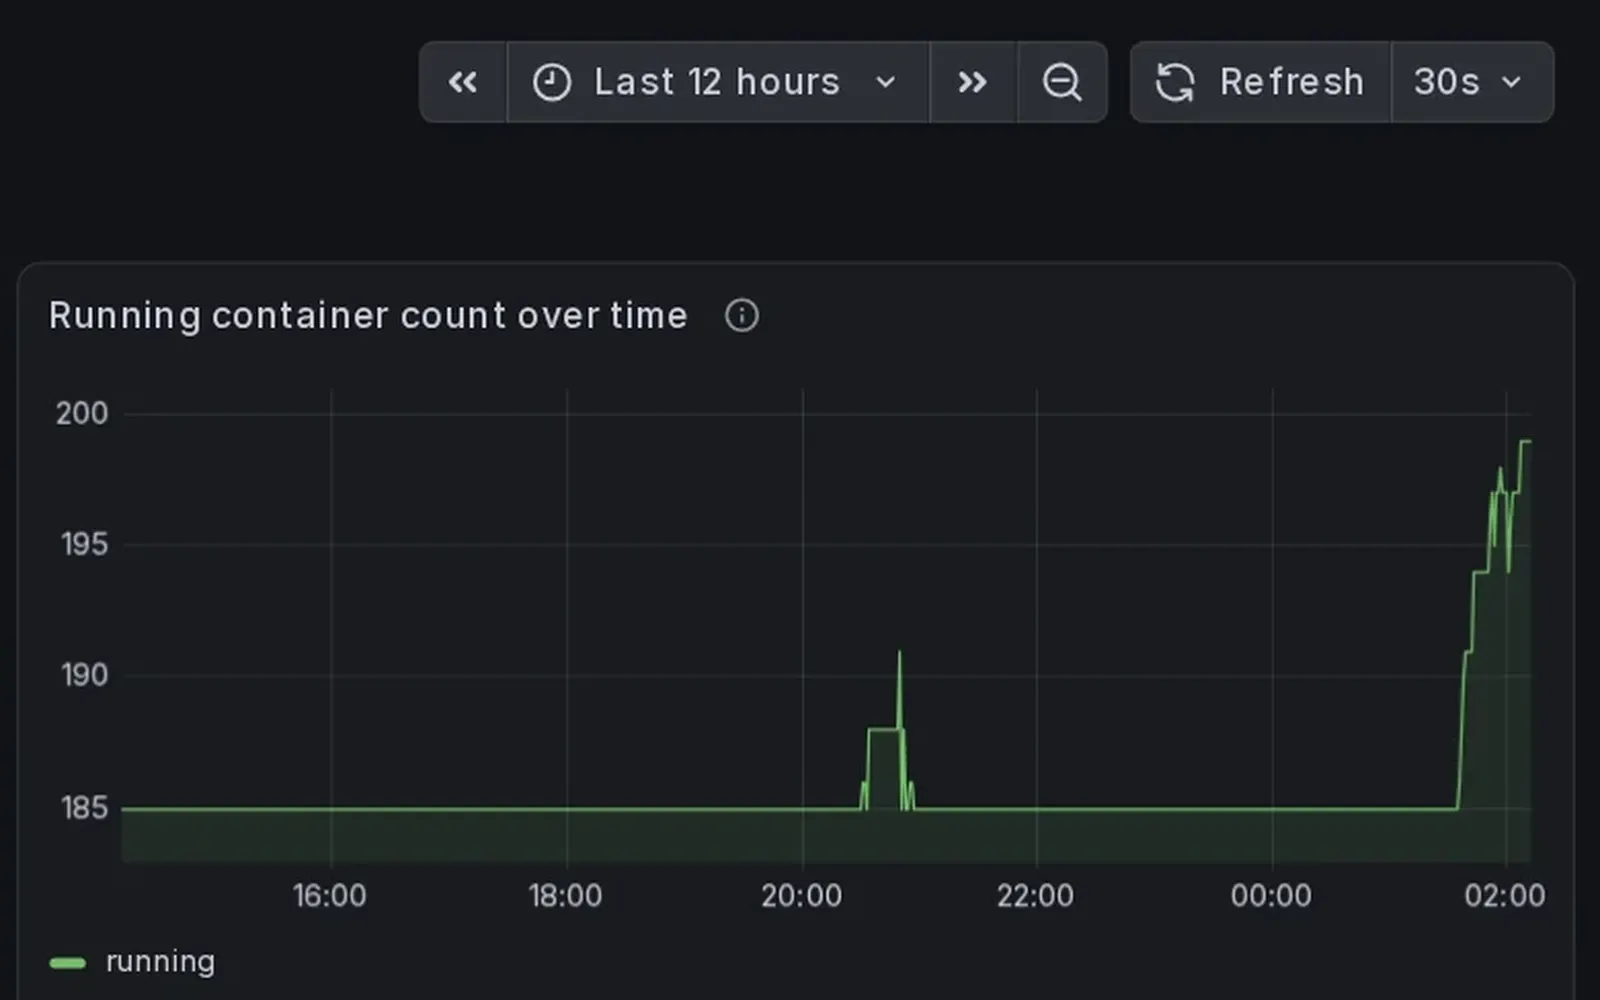Screen dimensions: 1600x1000
Task: Toggle the running series in the legend
Action: coord(160,962)
